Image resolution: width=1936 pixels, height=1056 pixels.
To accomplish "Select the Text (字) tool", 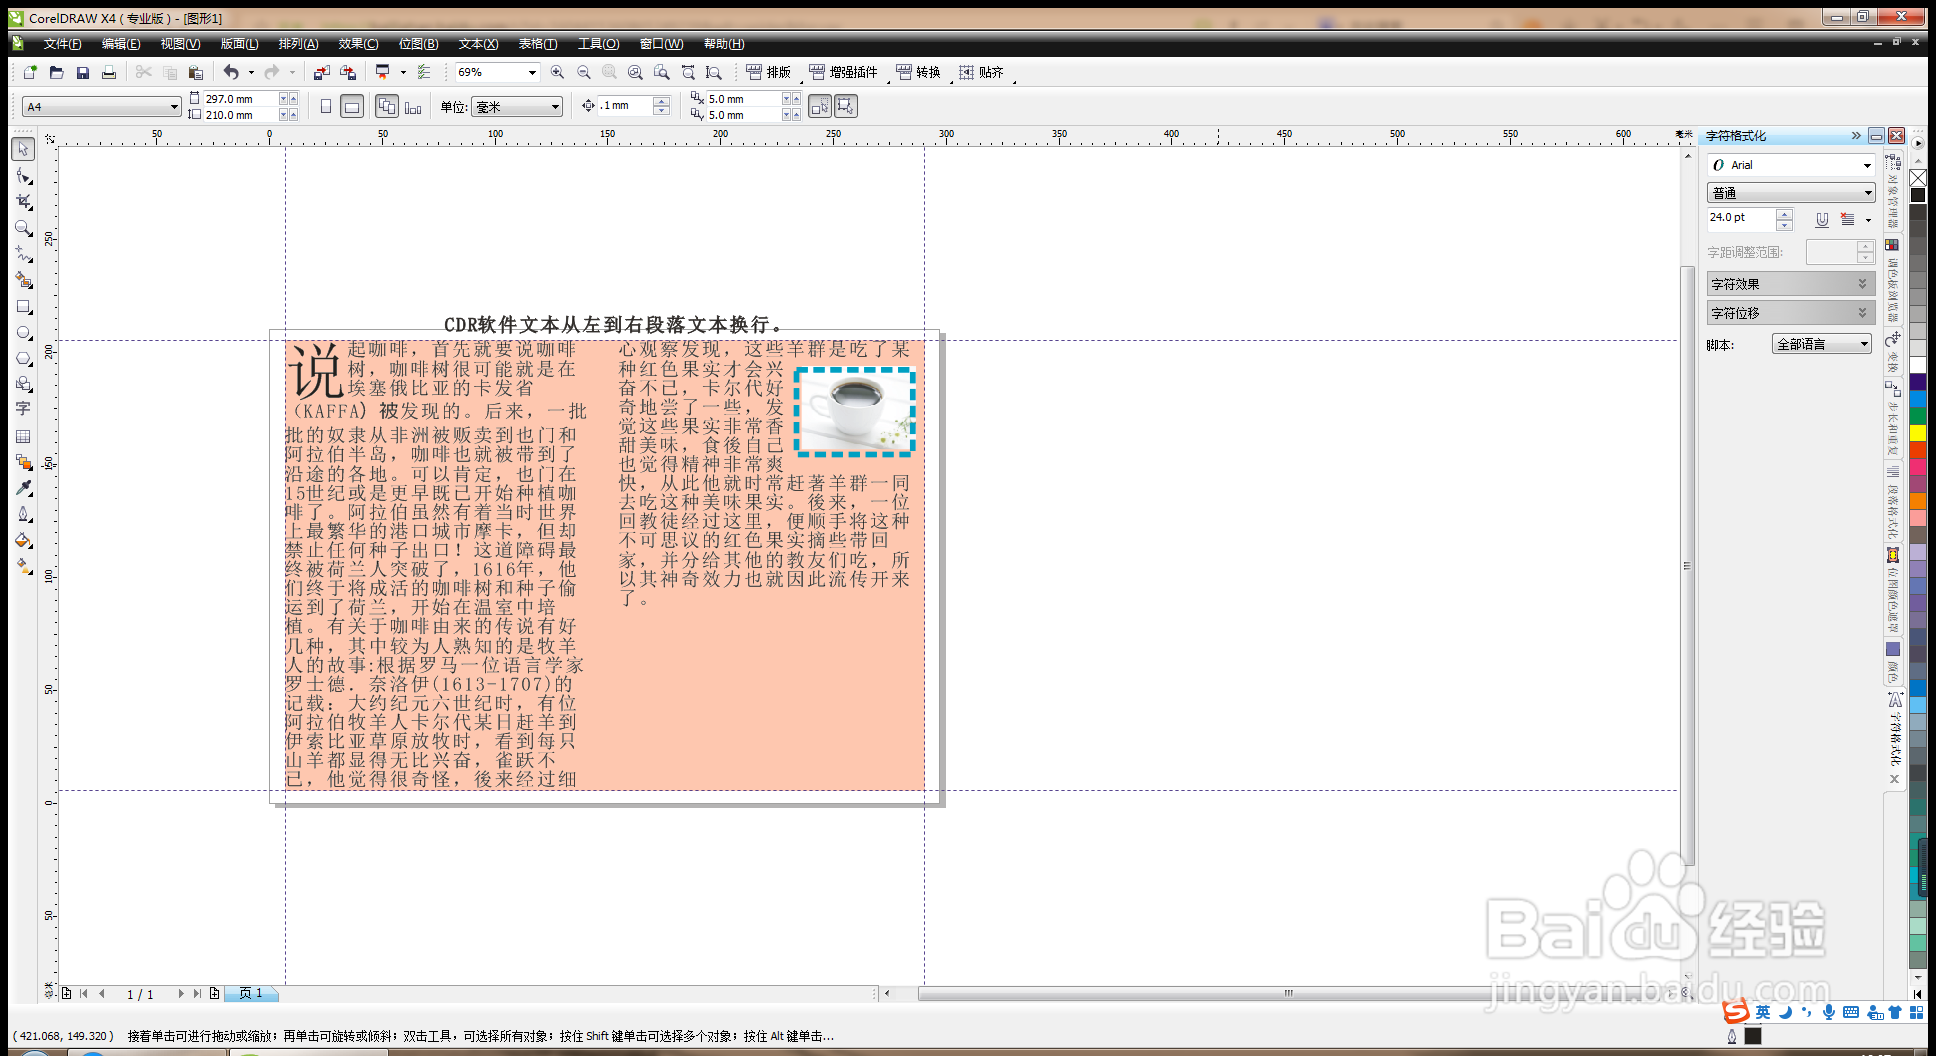I will (x=23, y=409).
